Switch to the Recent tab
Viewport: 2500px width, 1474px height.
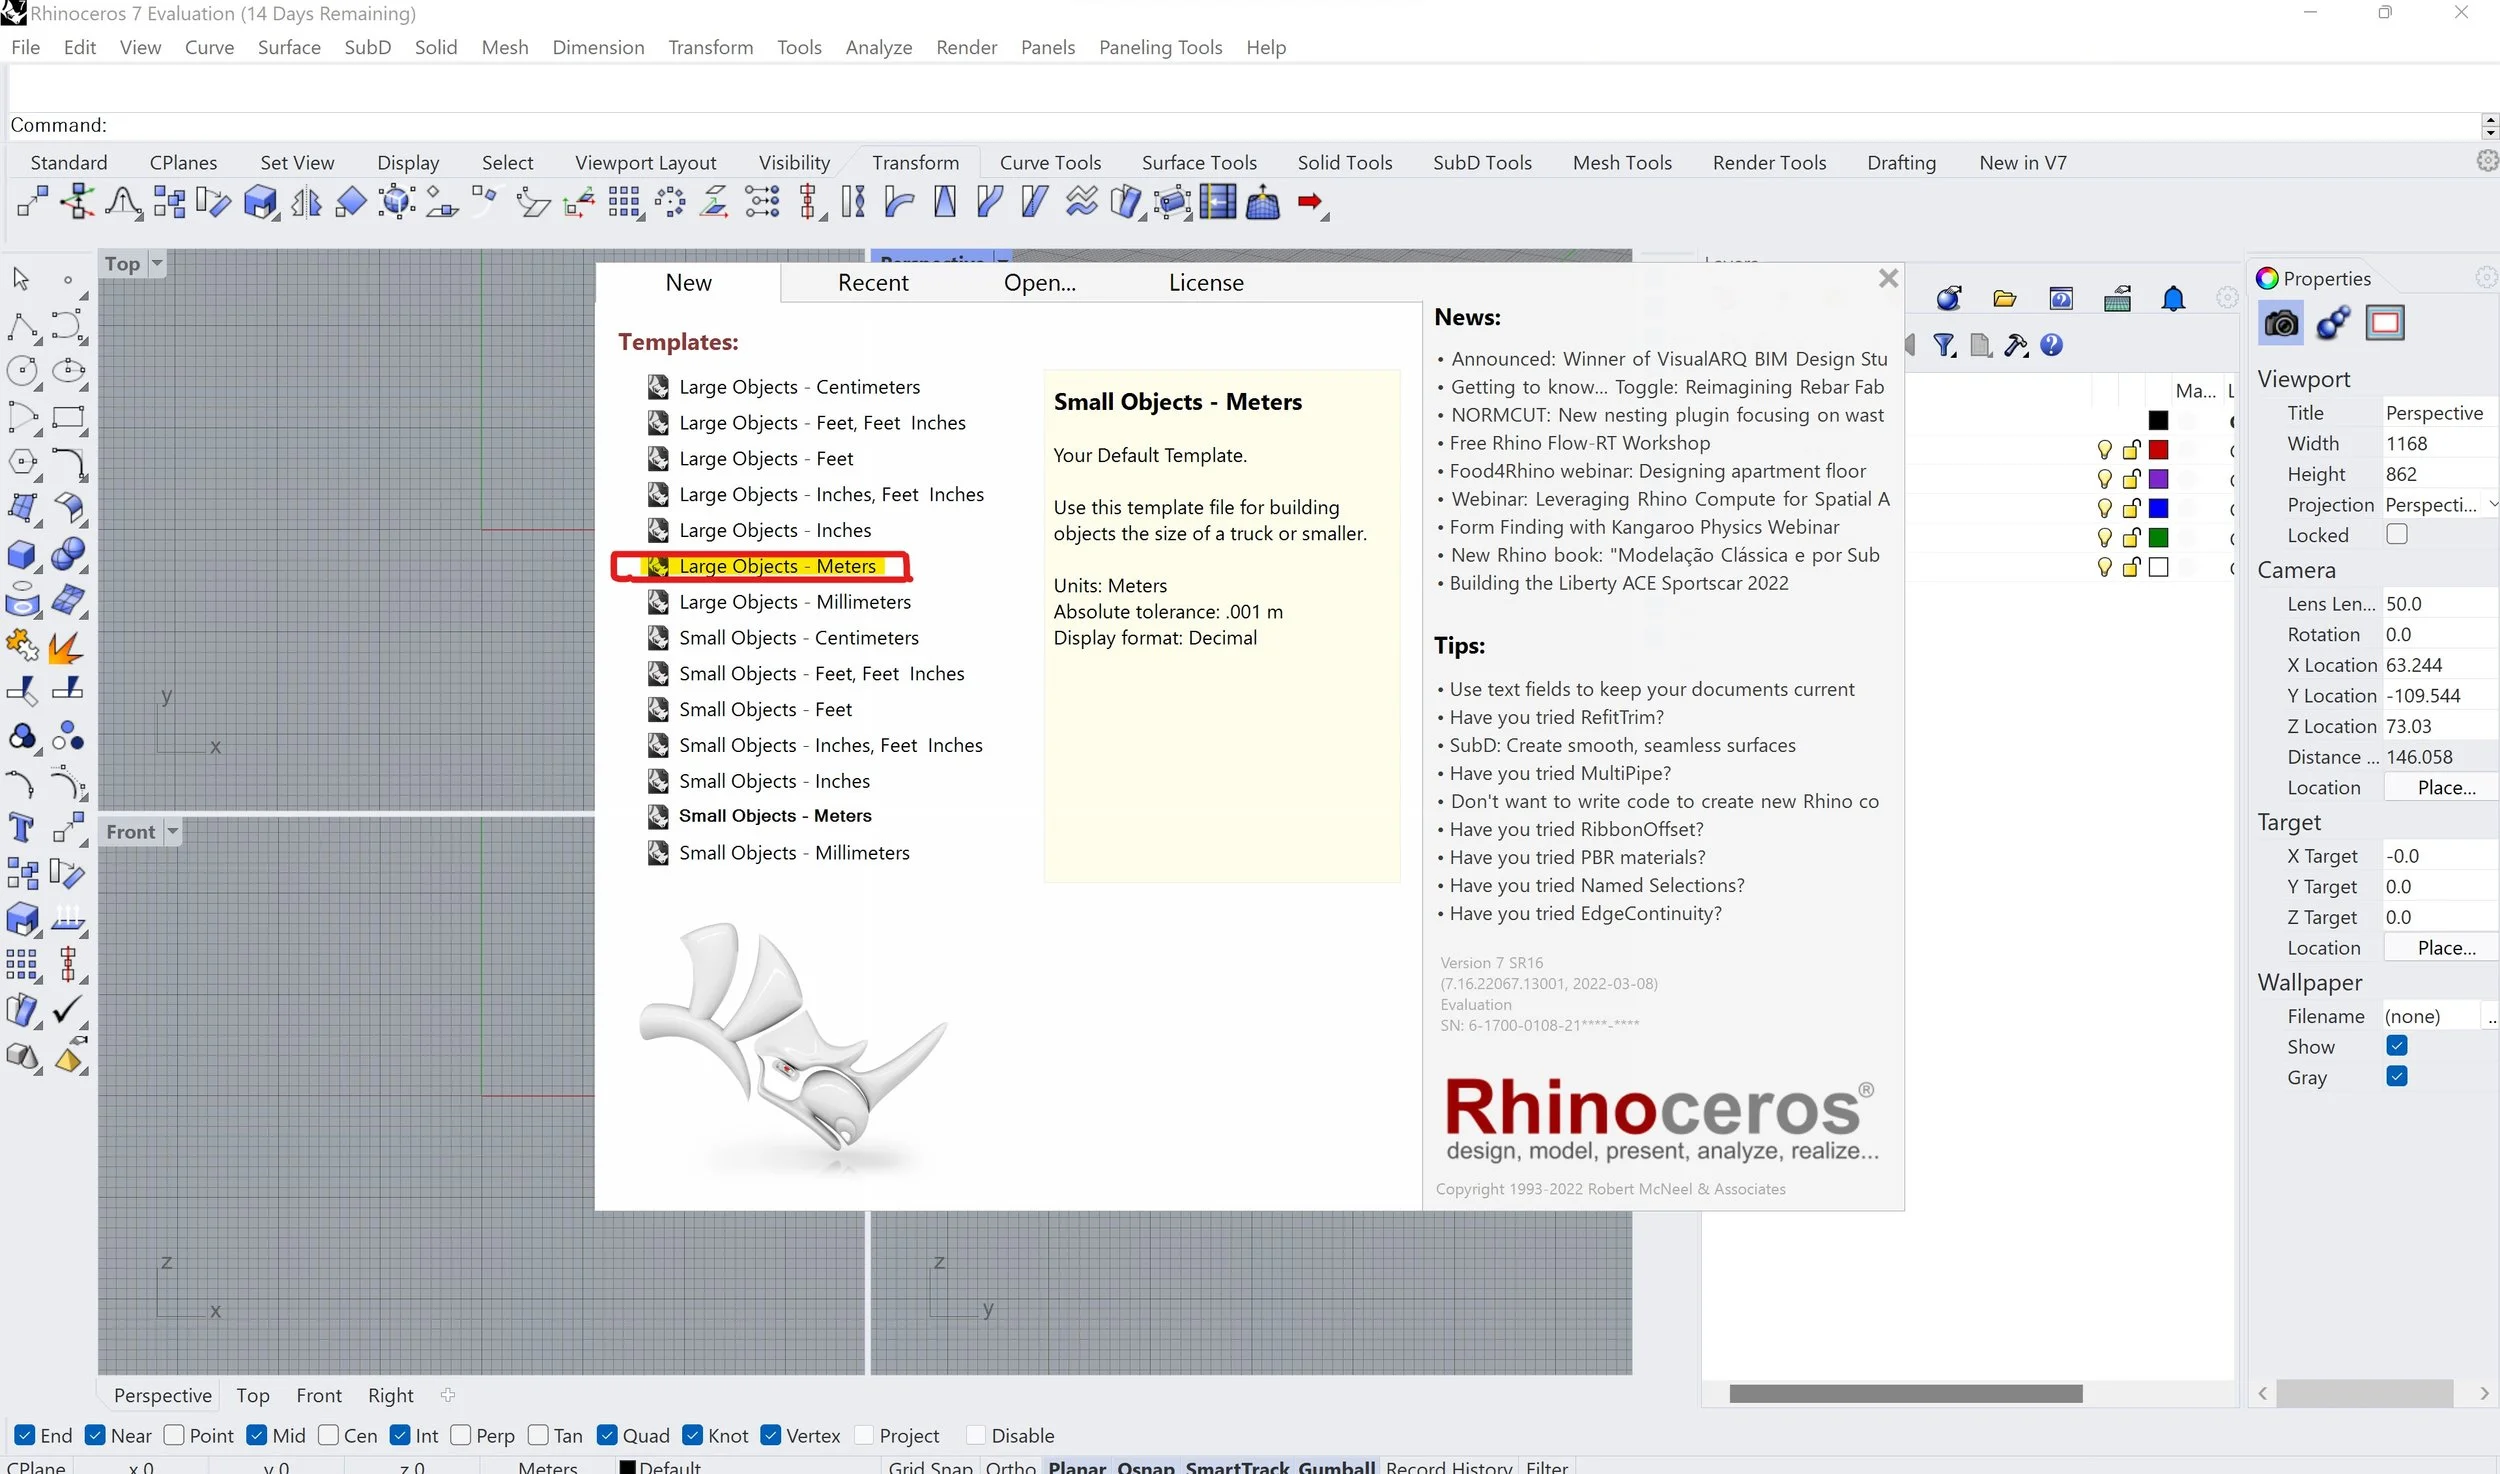pyautogui.click(x=872, y=283)
